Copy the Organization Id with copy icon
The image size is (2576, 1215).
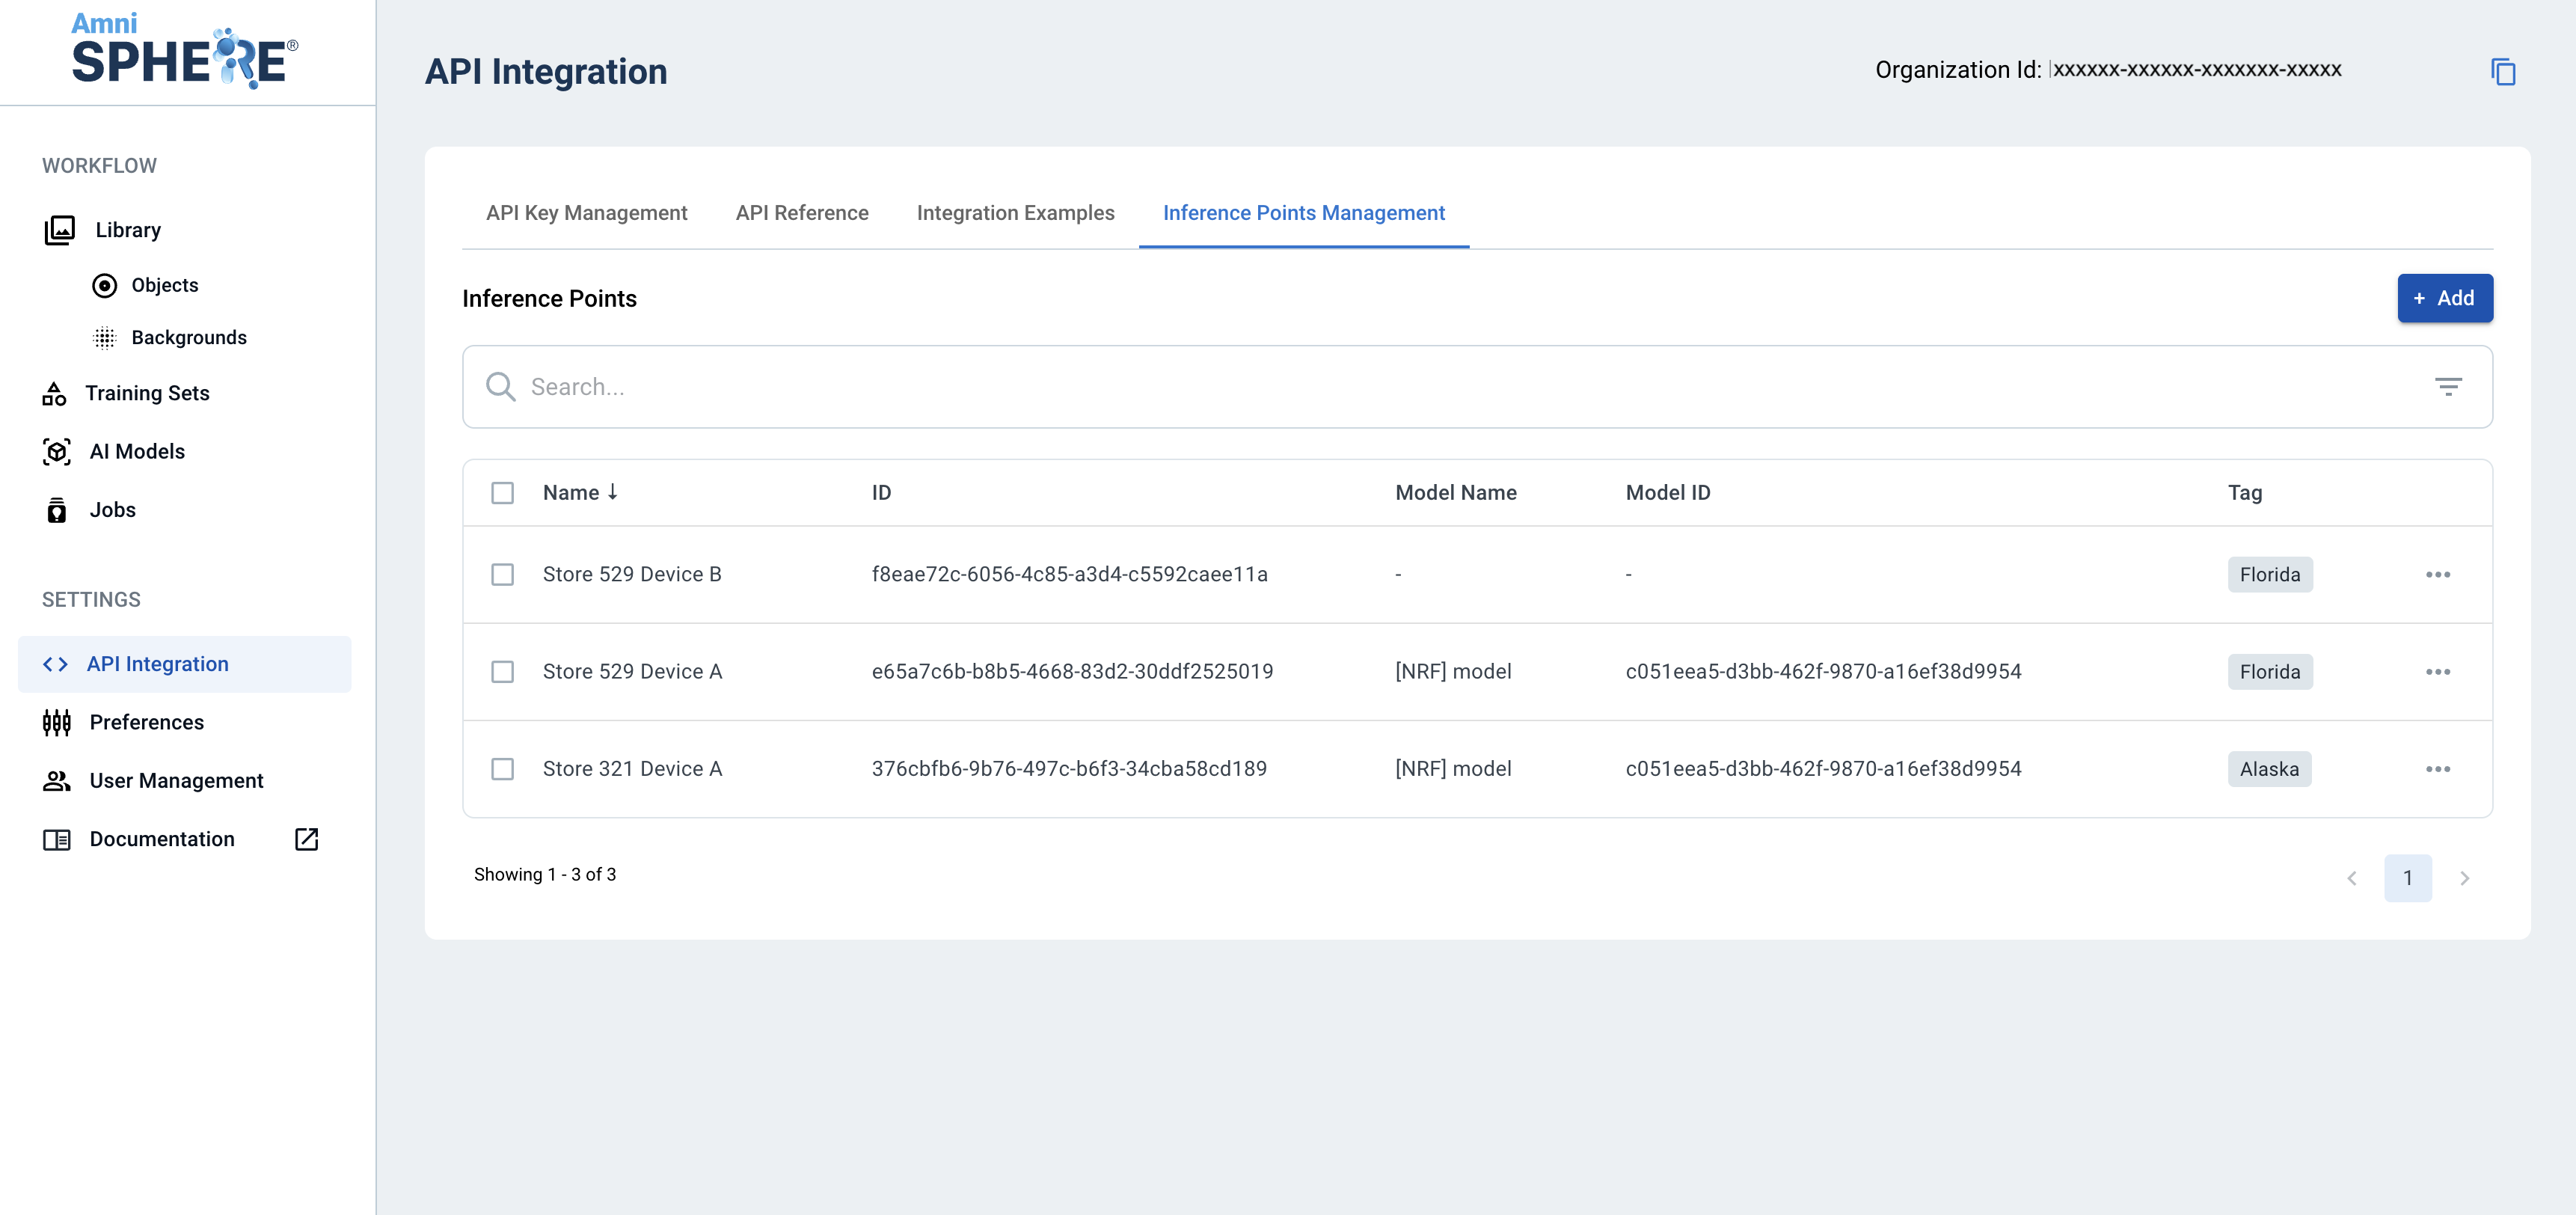(x=2502, y=72)
